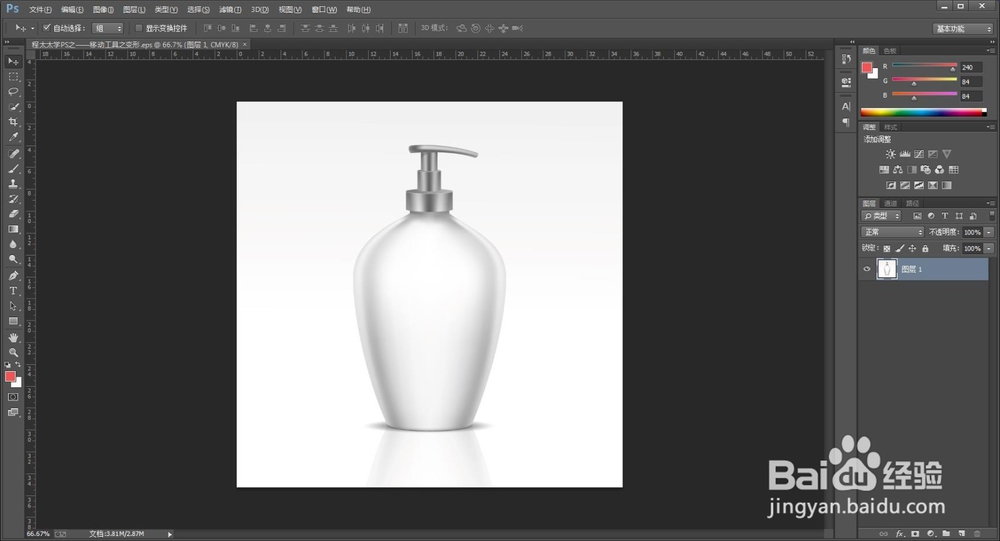Select the Rectangular Marquee tool

(13, 77)
